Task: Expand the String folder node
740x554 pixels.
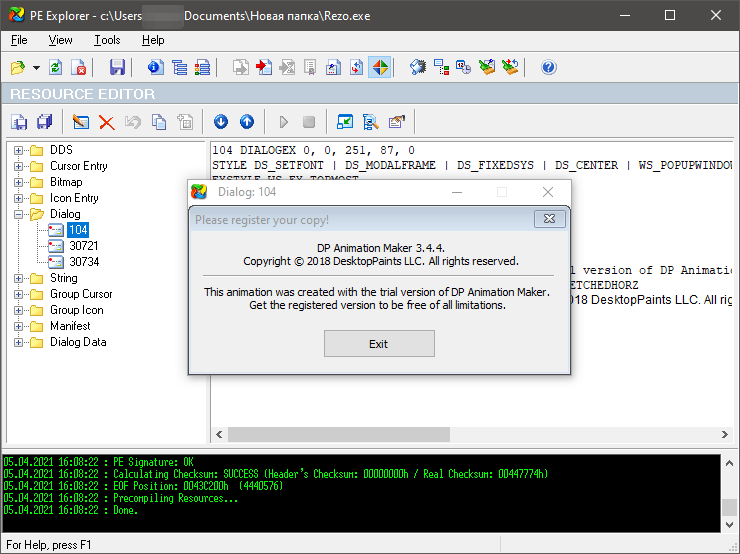Action: (18, 278)
